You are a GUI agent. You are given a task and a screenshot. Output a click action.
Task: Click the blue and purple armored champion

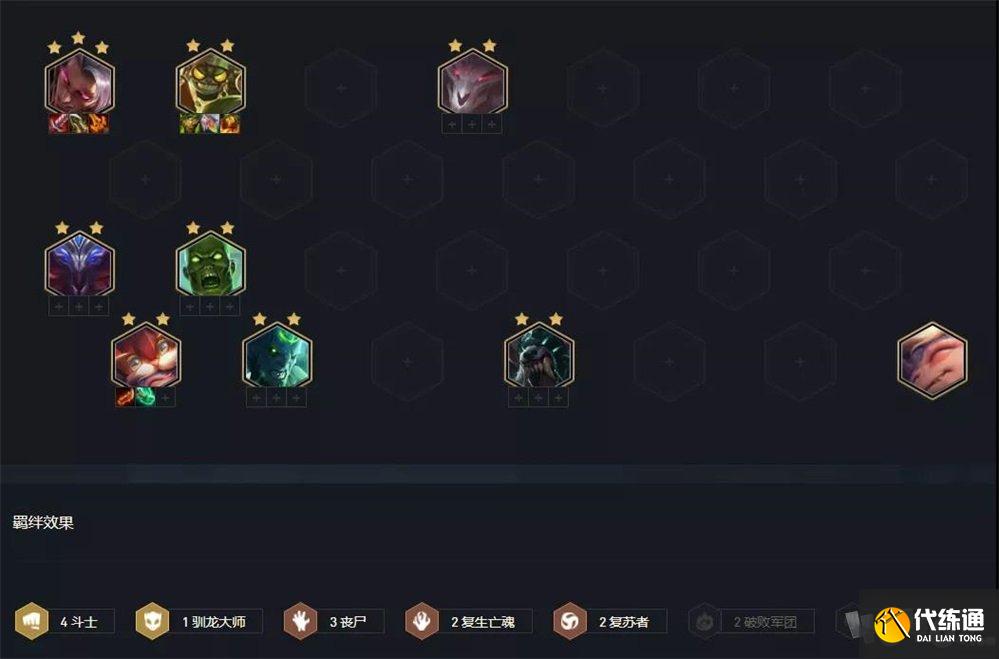coord(80,264)
